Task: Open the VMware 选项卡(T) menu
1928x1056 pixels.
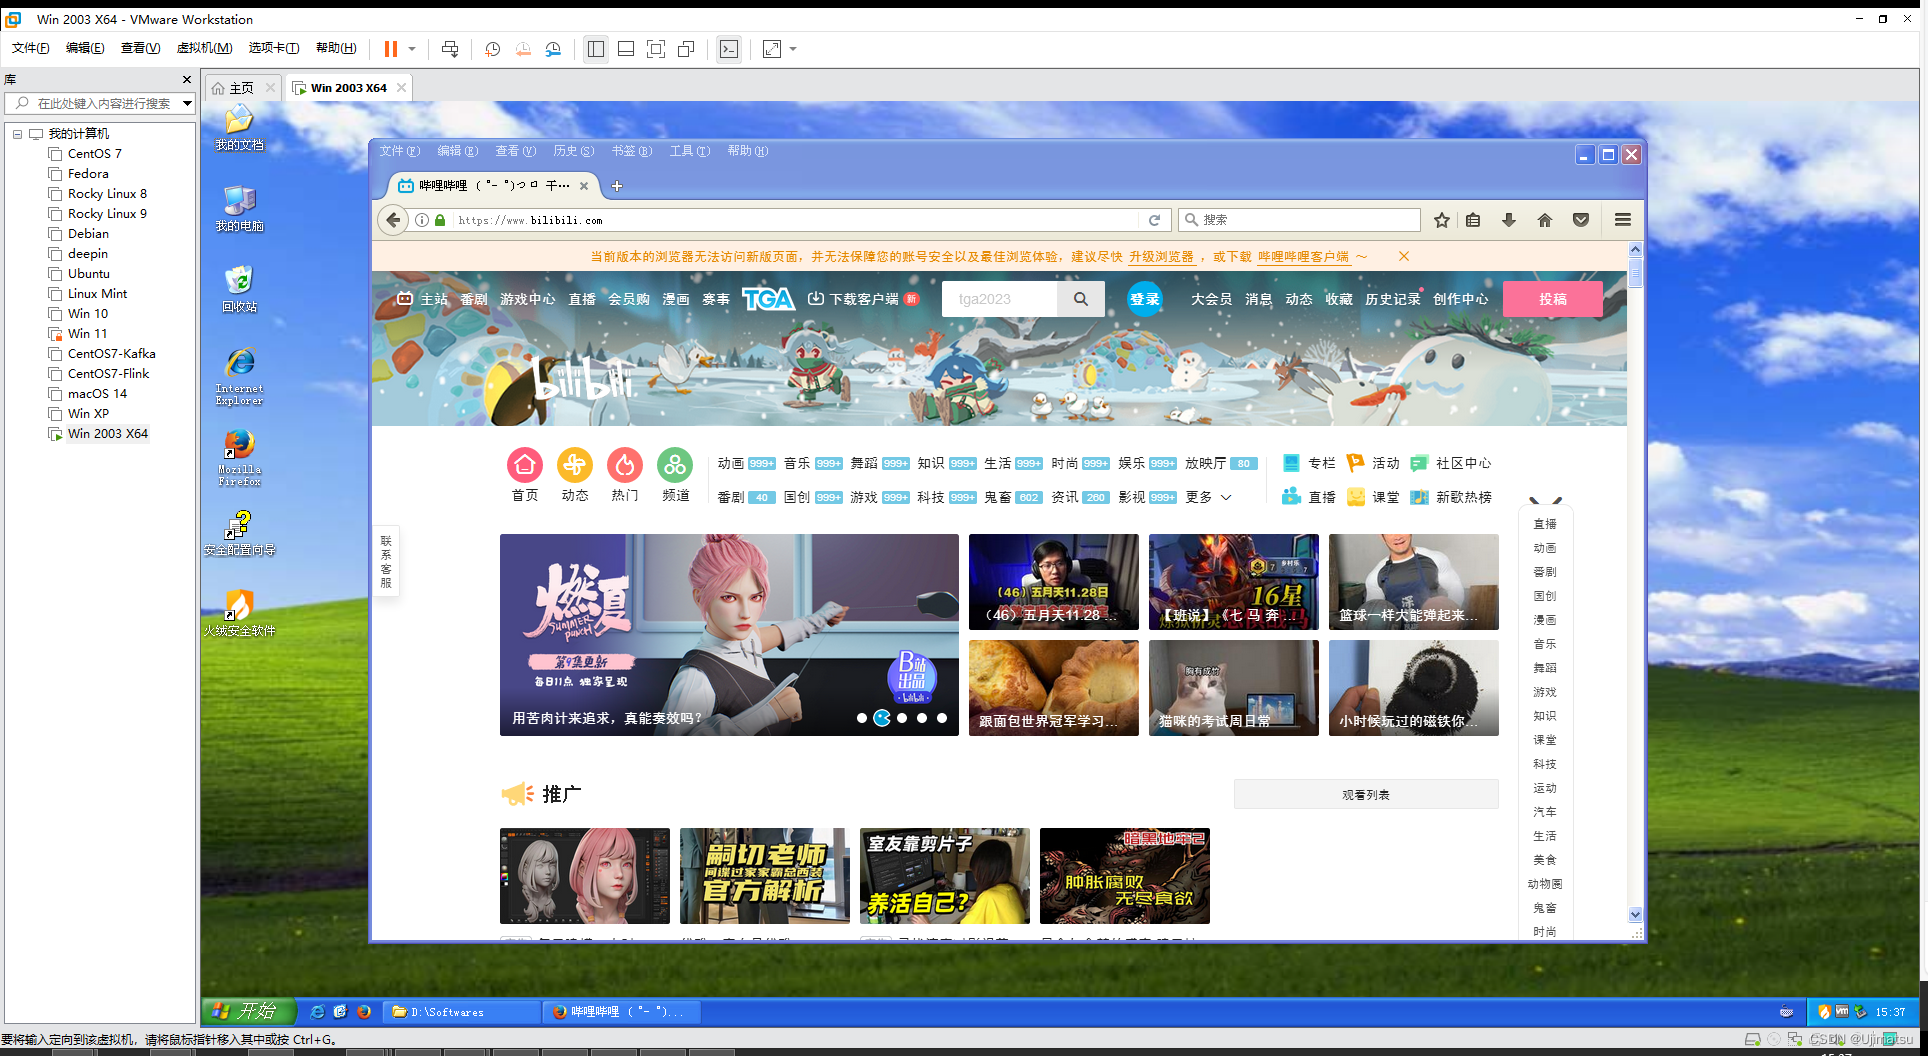Action: tap(274, 48)
